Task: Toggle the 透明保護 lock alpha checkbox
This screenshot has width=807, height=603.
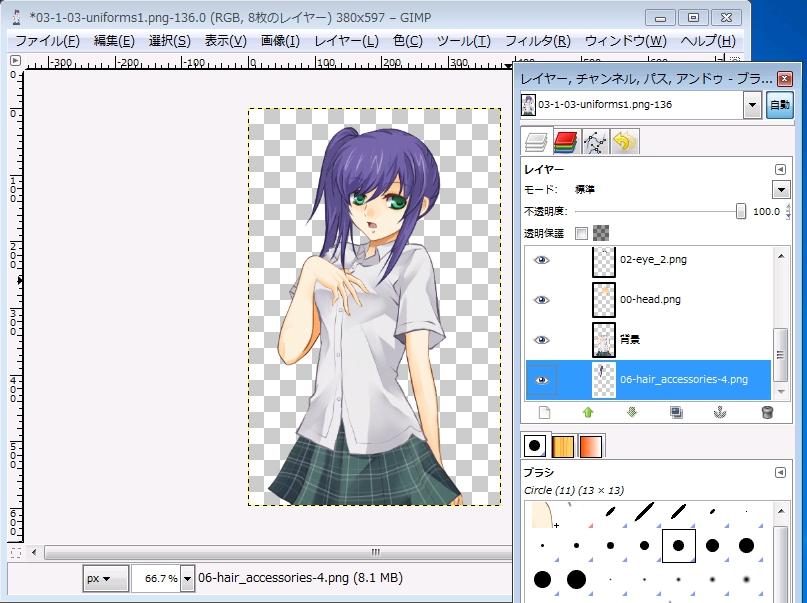Action: pyautogui.click(x=581, y=234)
